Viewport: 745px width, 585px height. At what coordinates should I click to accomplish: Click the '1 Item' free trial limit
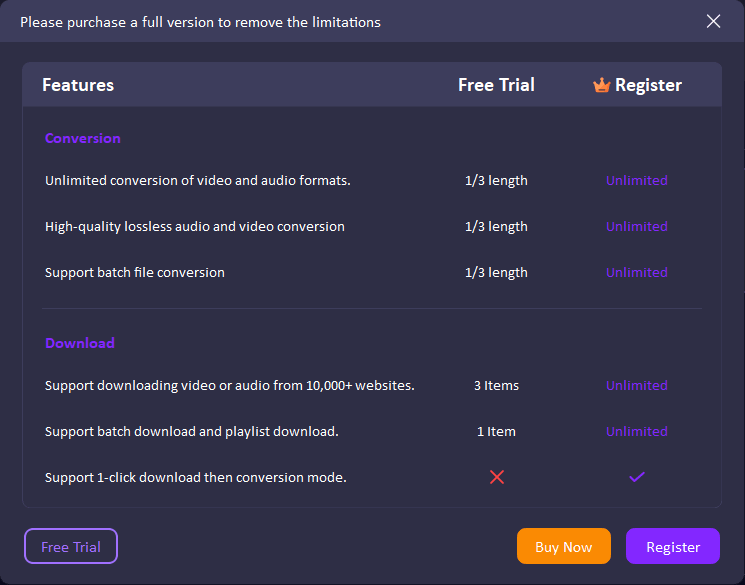(496, 431)
